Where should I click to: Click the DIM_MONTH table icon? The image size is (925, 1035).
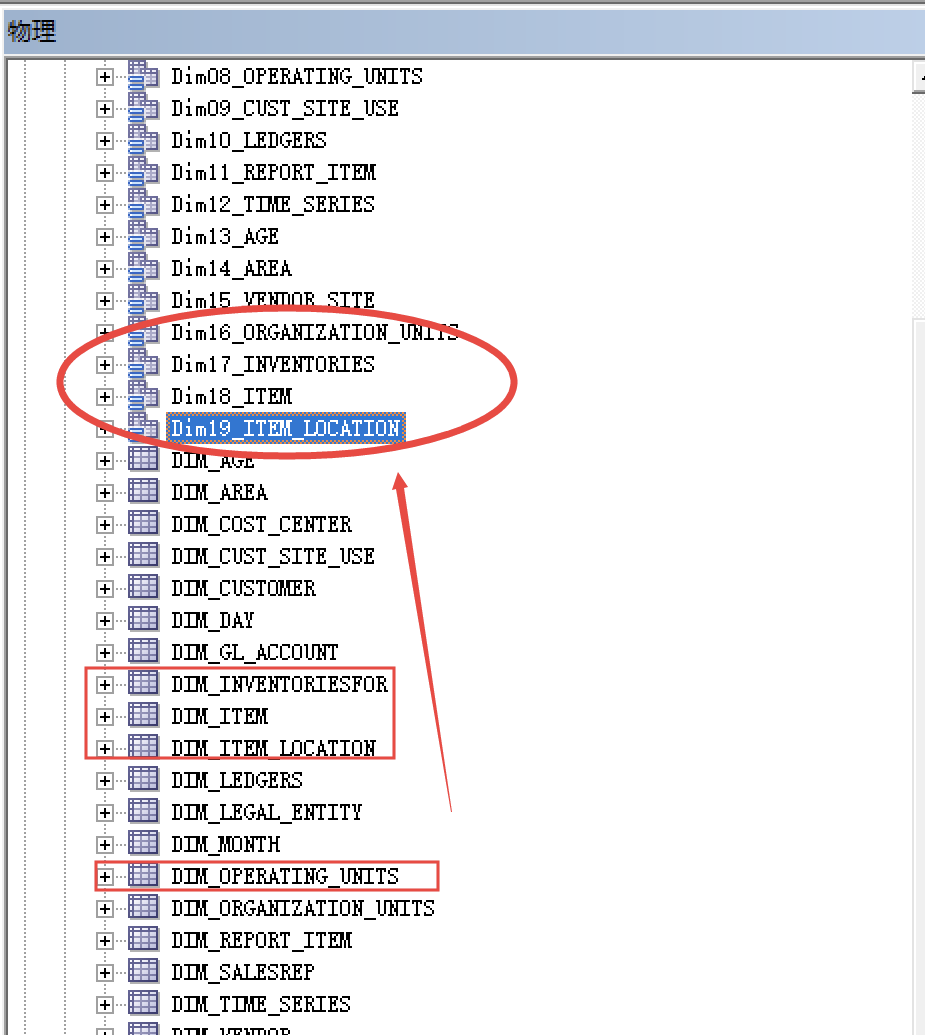tap(144, 844)
